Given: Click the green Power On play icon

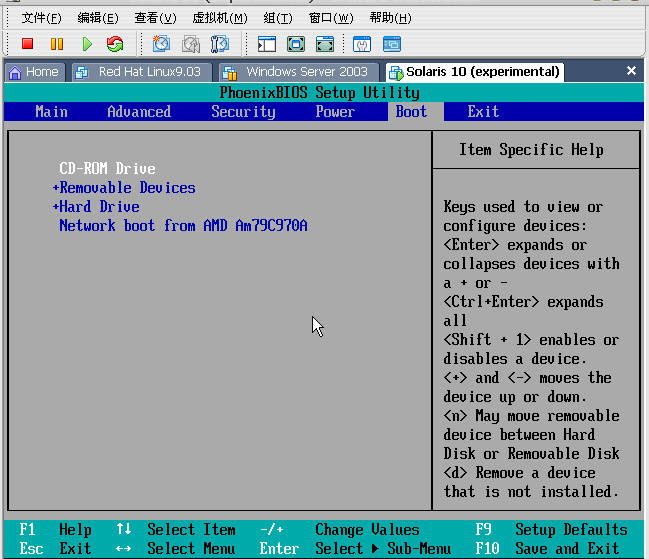Looking at the screenshot, I should tap(87, 44).
